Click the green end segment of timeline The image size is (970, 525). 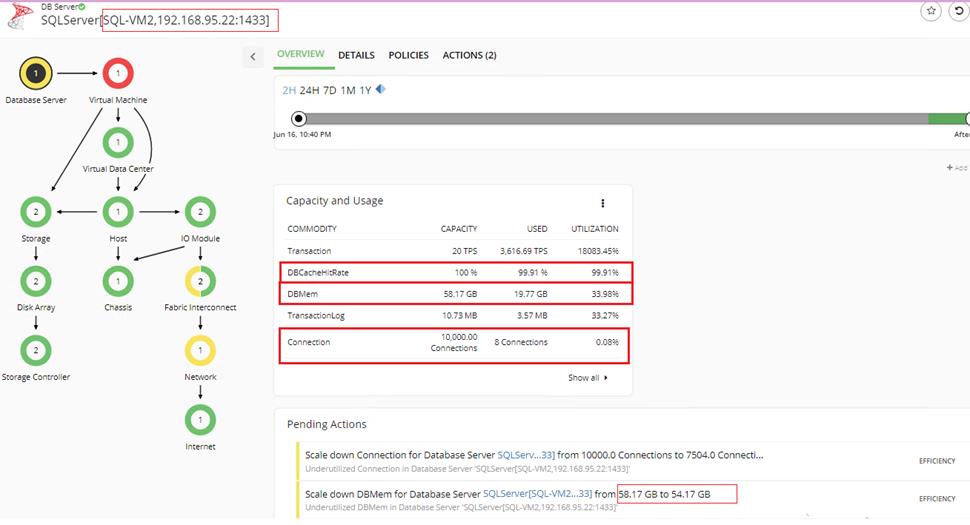pyautogui.click(x=946, y=118)
